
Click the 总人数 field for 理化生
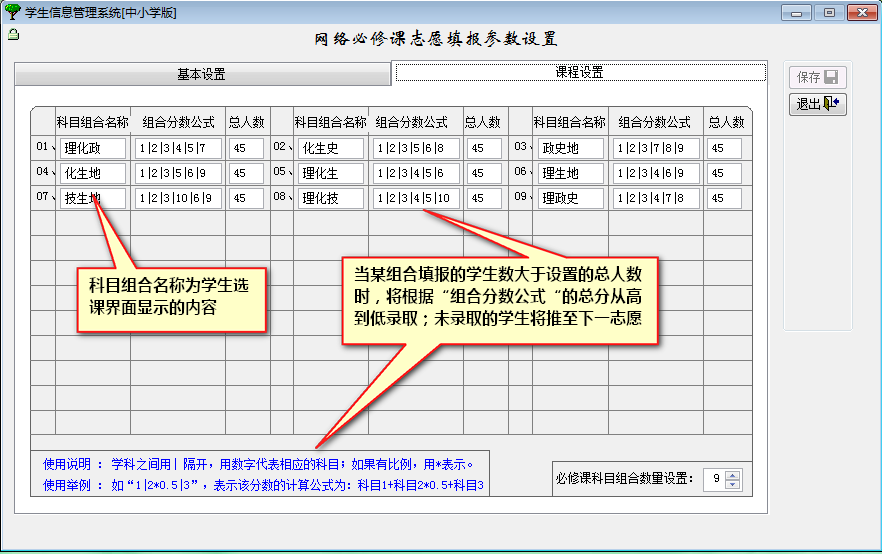coord(484,173)
